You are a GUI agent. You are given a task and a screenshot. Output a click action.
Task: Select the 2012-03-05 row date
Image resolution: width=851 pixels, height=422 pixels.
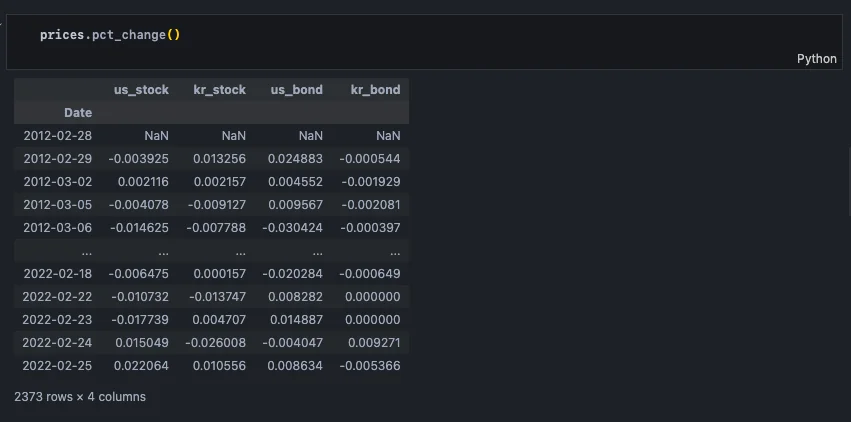[57, 205]
